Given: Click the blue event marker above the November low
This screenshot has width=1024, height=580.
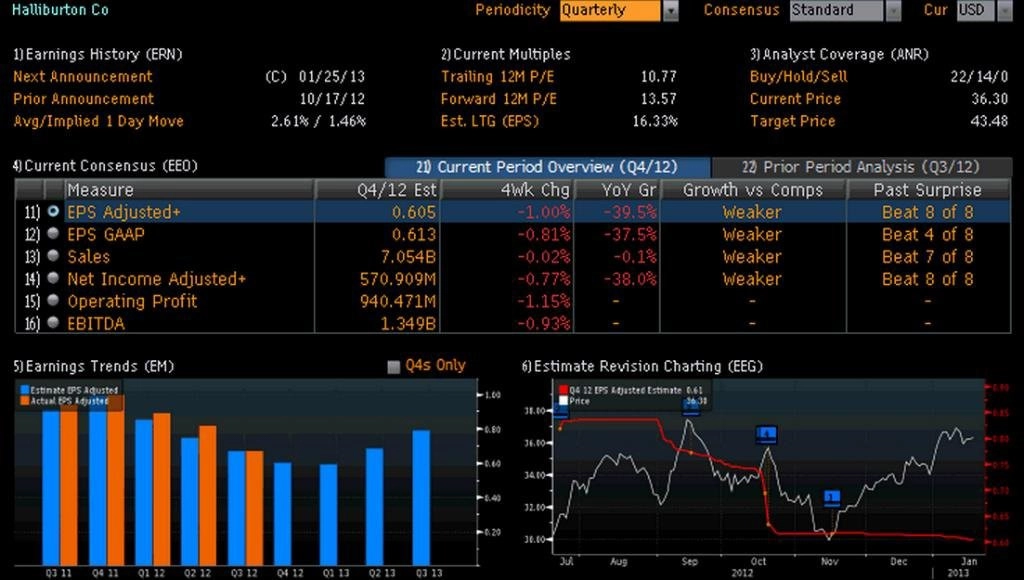Looking at the screenshot, I should pos(831,498).
